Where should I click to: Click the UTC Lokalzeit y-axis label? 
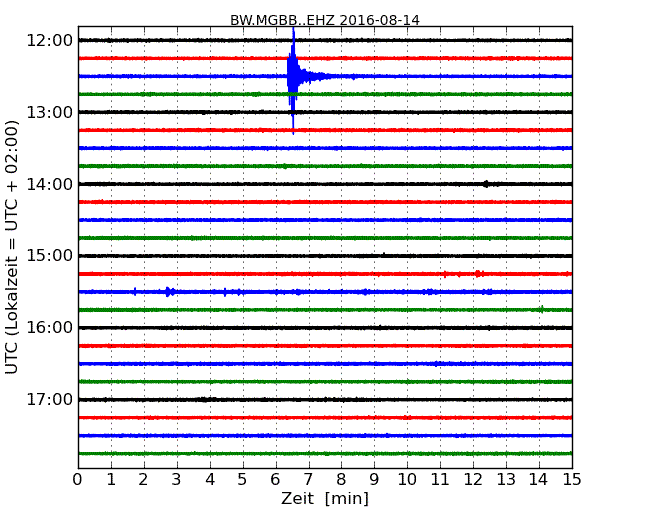[x=12, y=247]
